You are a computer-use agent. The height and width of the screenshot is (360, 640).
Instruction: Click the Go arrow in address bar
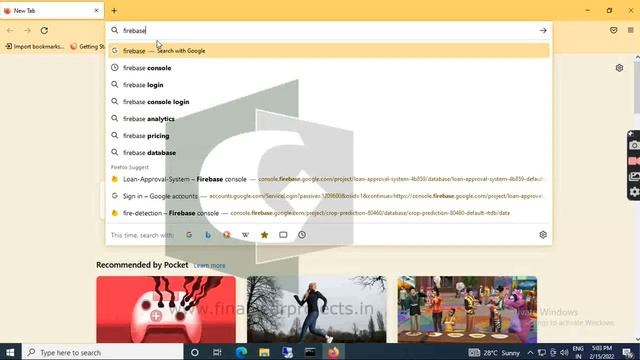pos(543,31)
